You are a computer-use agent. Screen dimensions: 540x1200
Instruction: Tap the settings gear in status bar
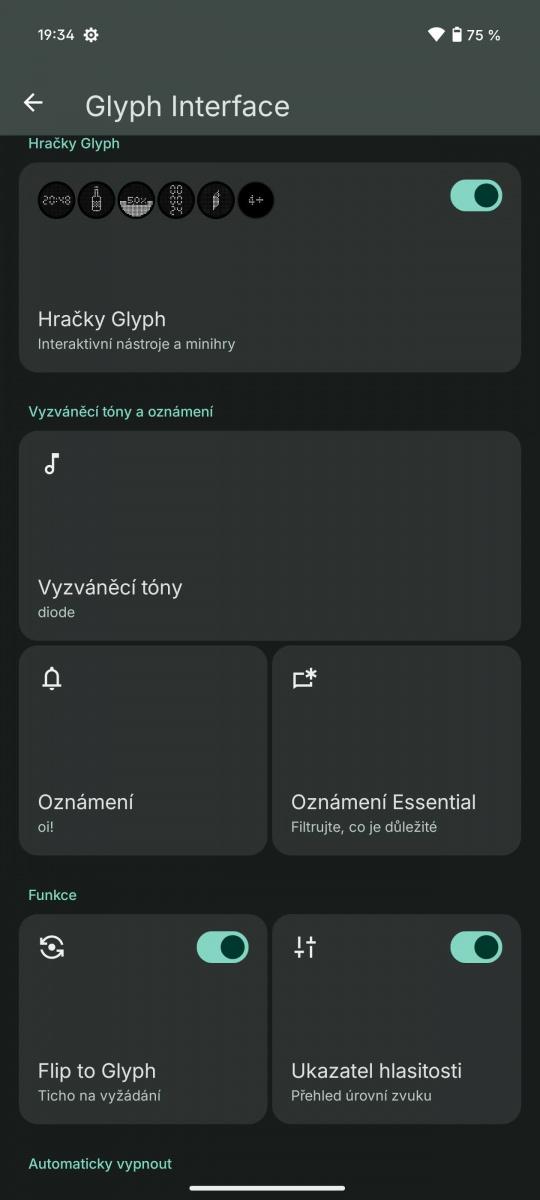[91, 35]
